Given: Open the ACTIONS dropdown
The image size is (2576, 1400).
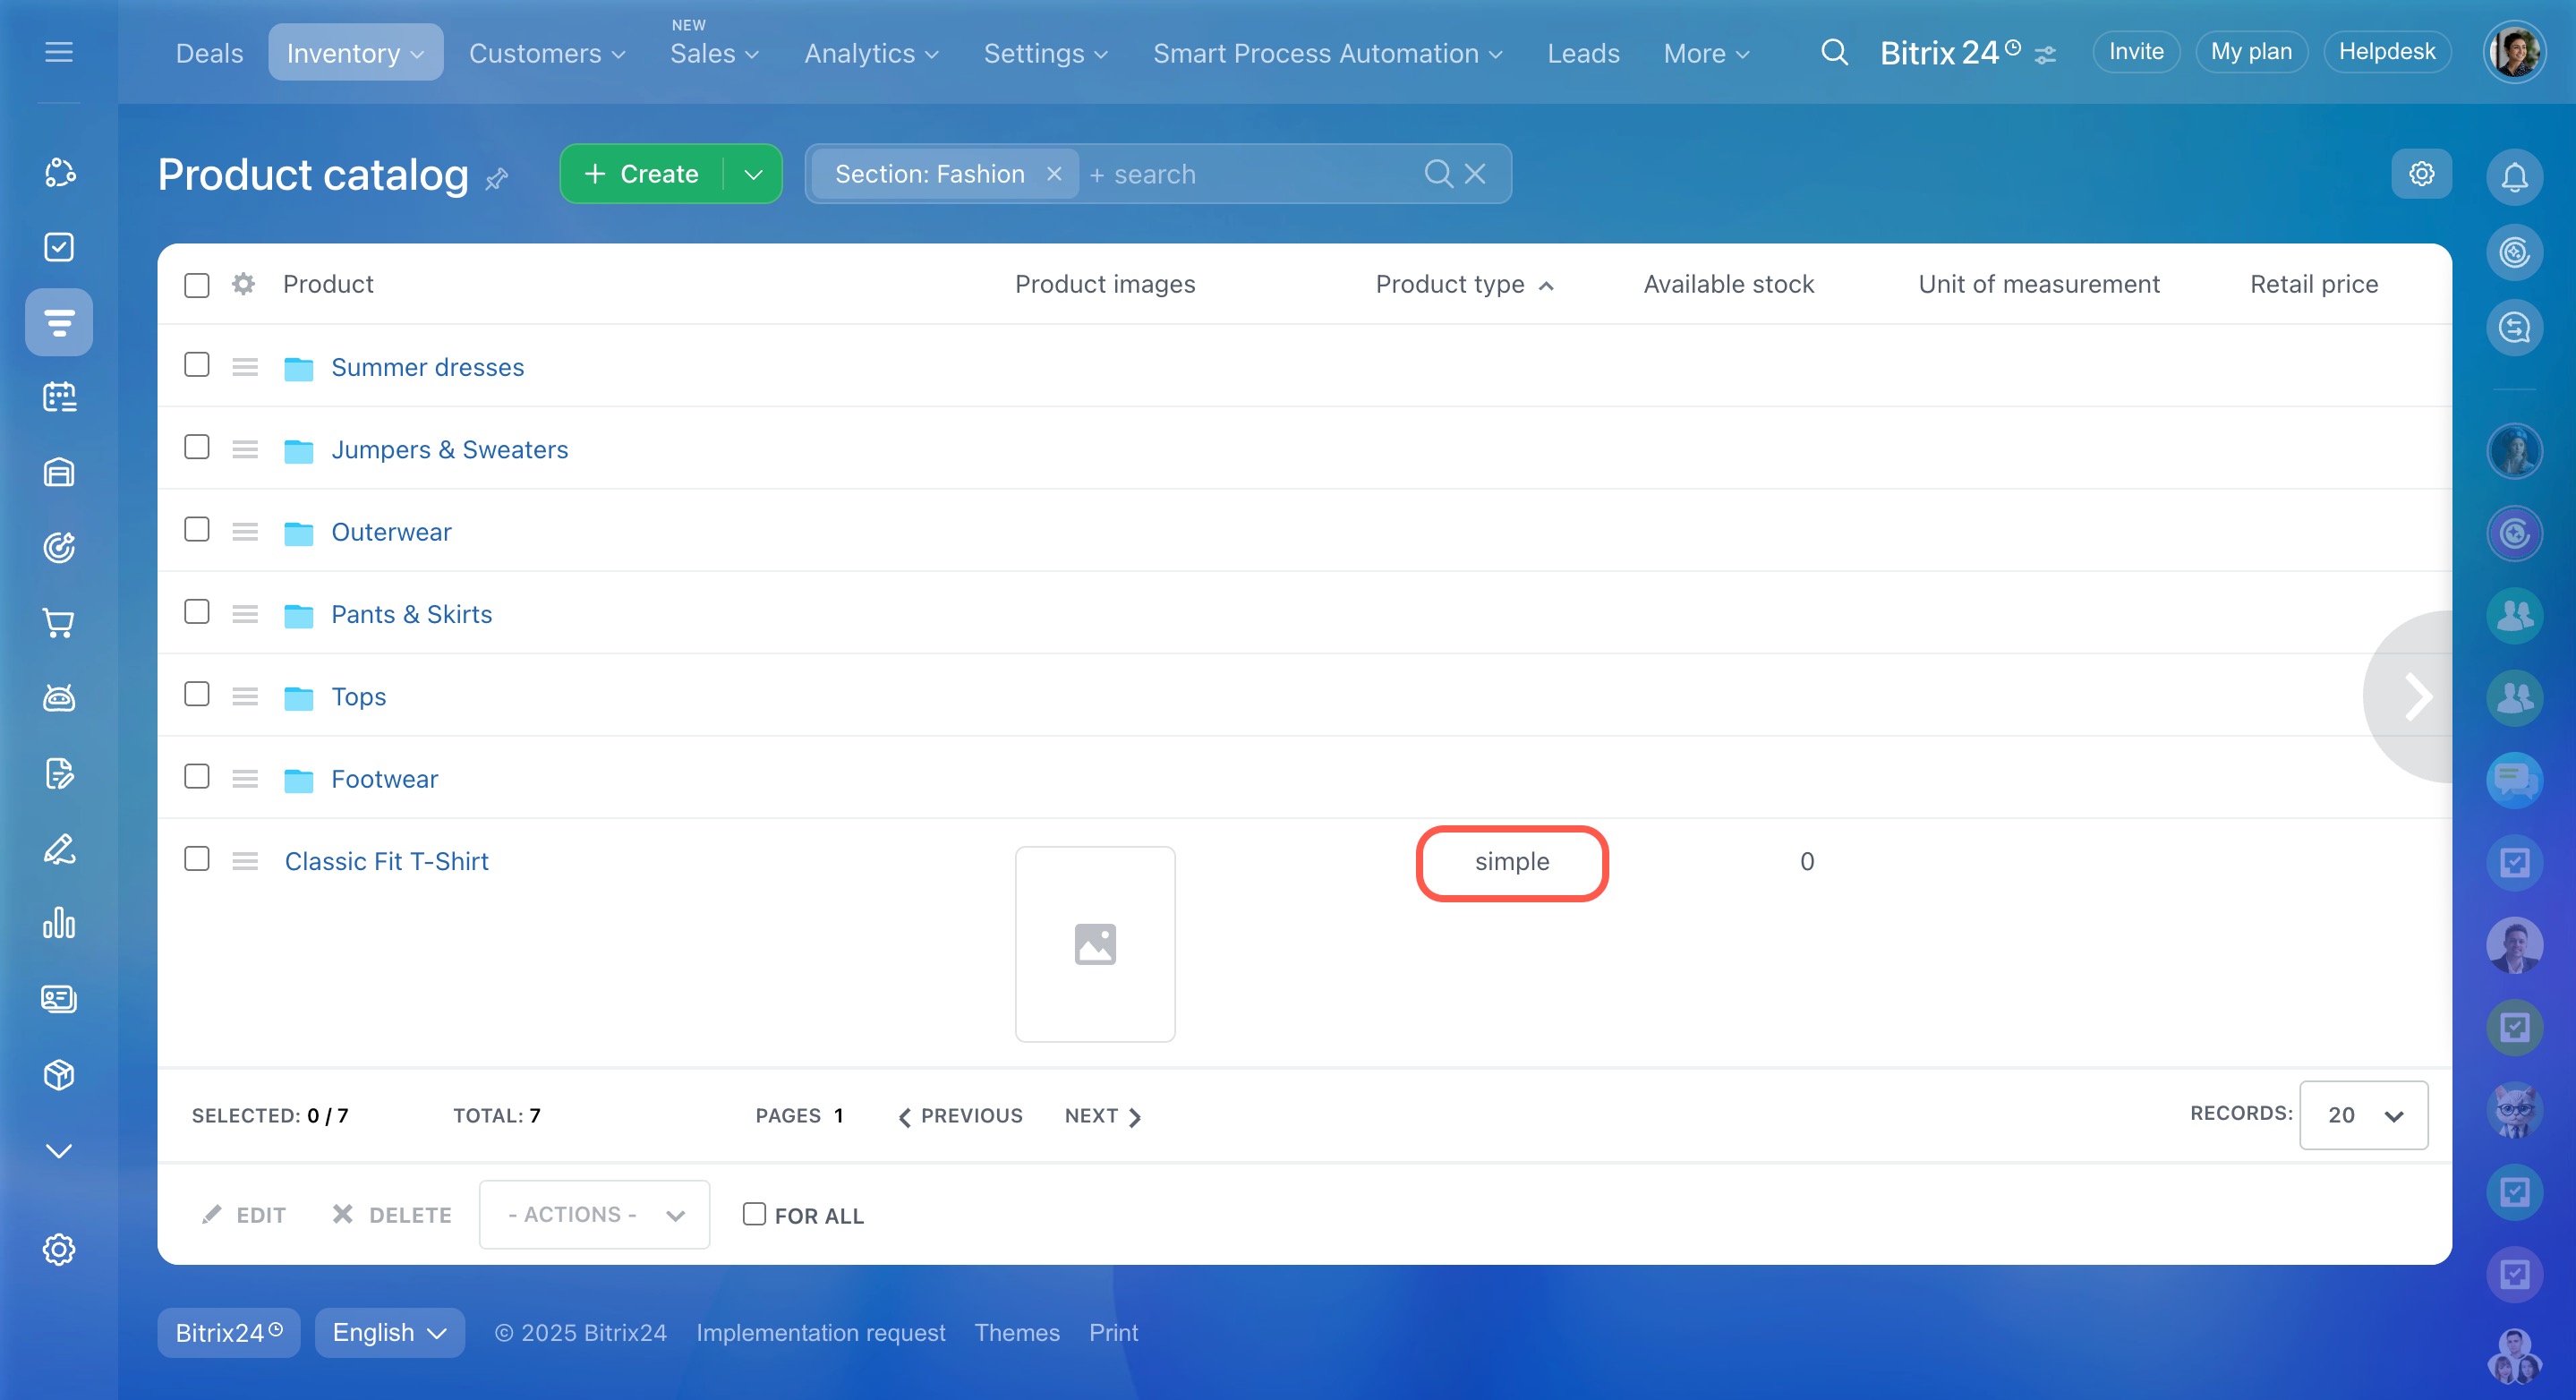Looking at the screenshot, I should pos(594,1214).
